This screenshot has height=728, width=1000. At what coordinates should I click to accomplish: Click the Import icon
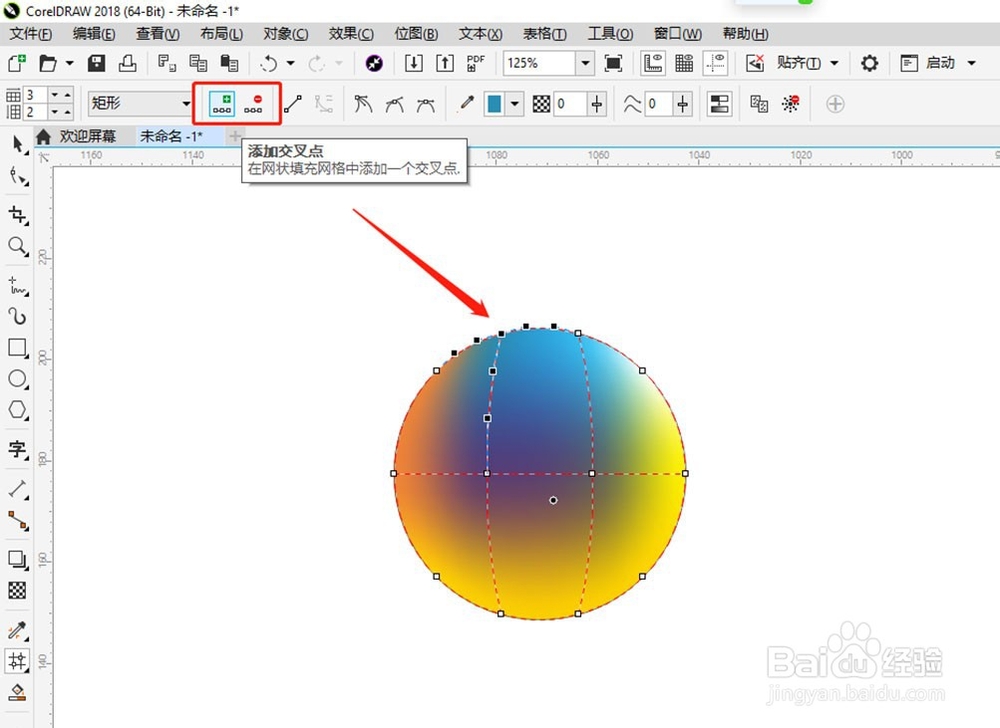click(x=414, y=62)
